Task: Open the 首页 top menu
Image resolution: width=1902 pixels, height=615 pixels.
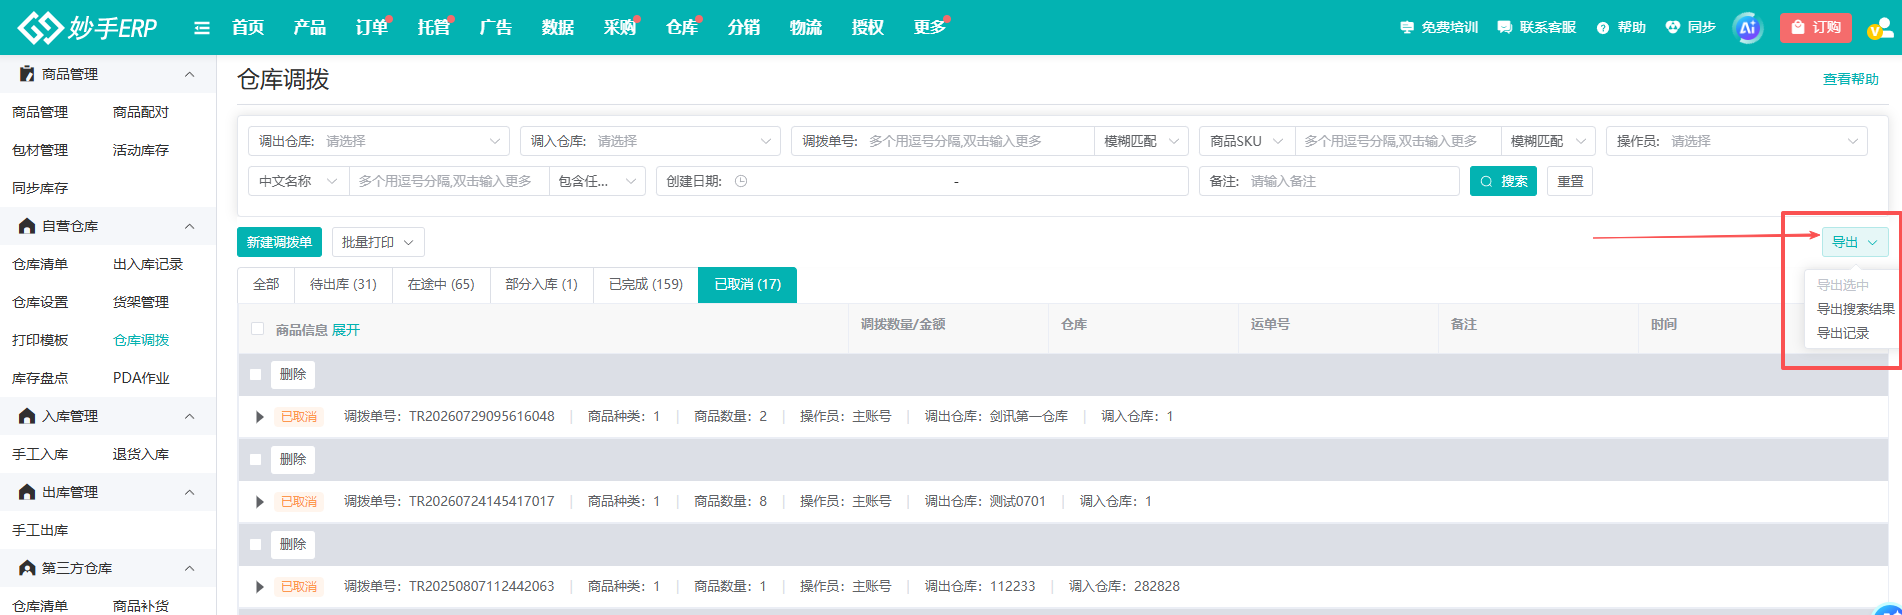Action: 248,27
